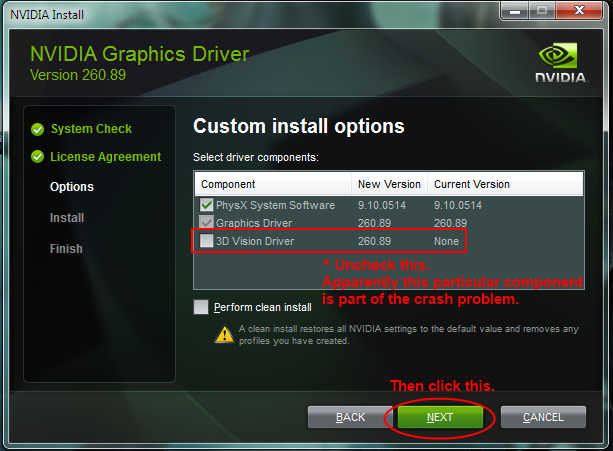Click 3D Vision Driver new version 260.89
Image resolution: width=613 pixels, height=451 pixels.
374,241
